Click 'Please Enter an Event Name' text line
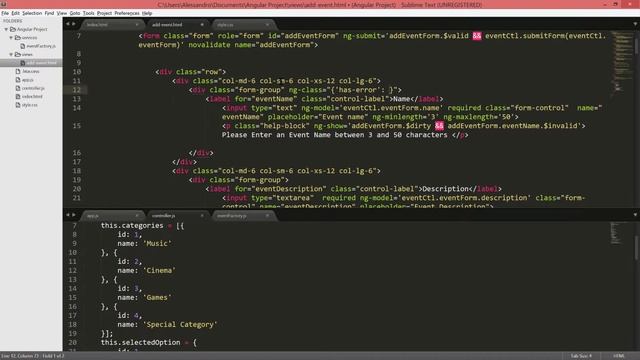This screenshot has height=360, width=640. click(x=345, y=135)
